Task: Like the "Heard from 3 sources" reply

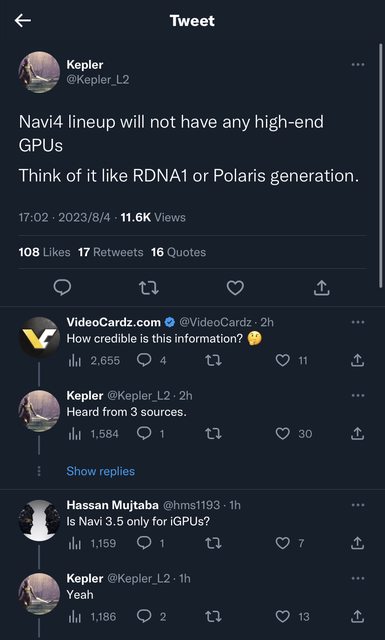Action: click(x=283, y=433)
